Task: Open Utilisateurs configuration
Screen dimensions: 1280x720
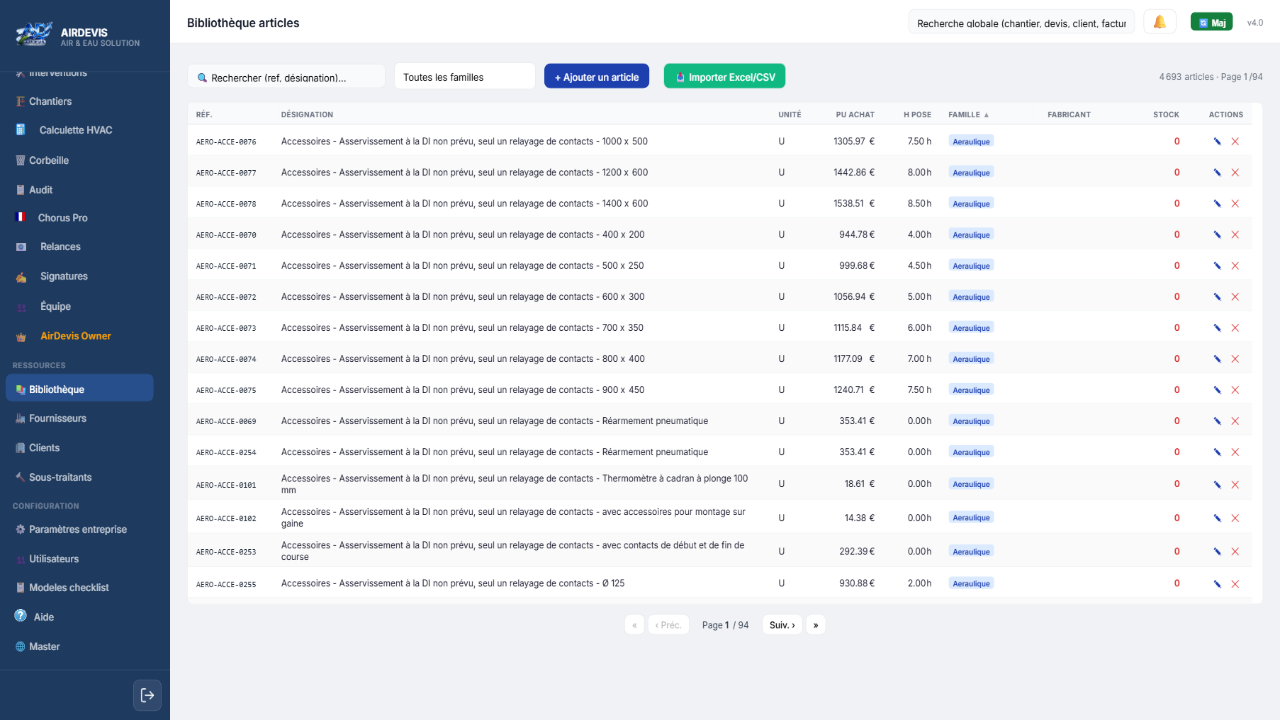Action: [54, 559]
